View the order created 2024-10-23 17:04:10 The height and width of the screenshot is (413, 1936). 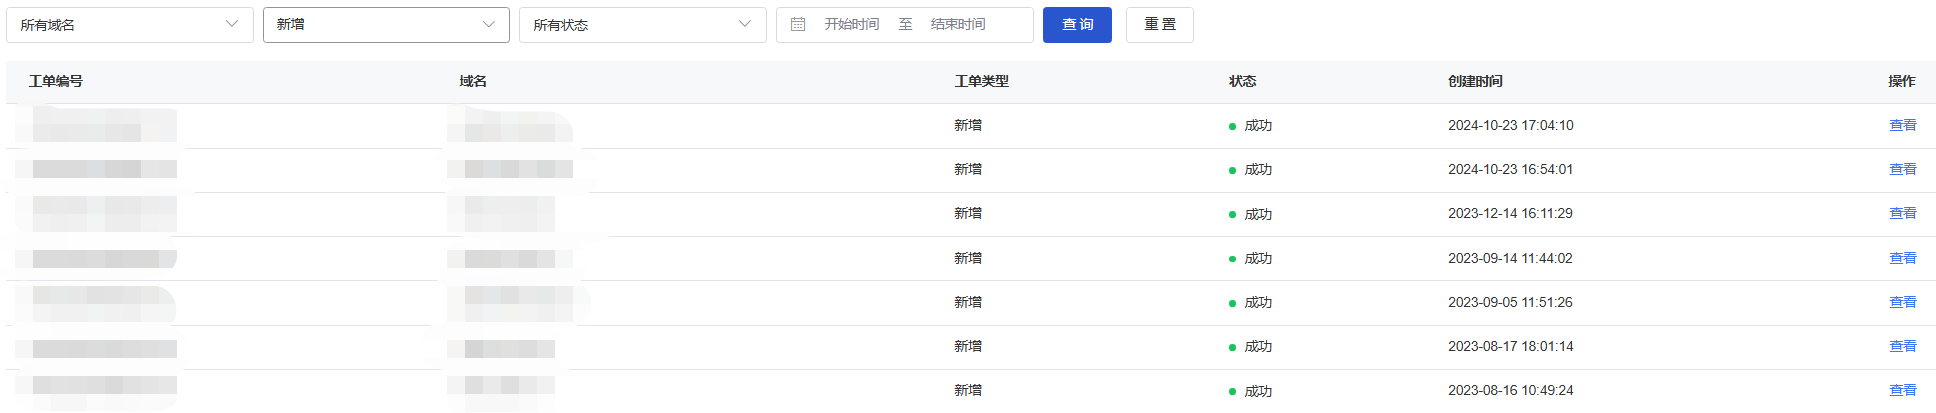[x=1902, y=125]
